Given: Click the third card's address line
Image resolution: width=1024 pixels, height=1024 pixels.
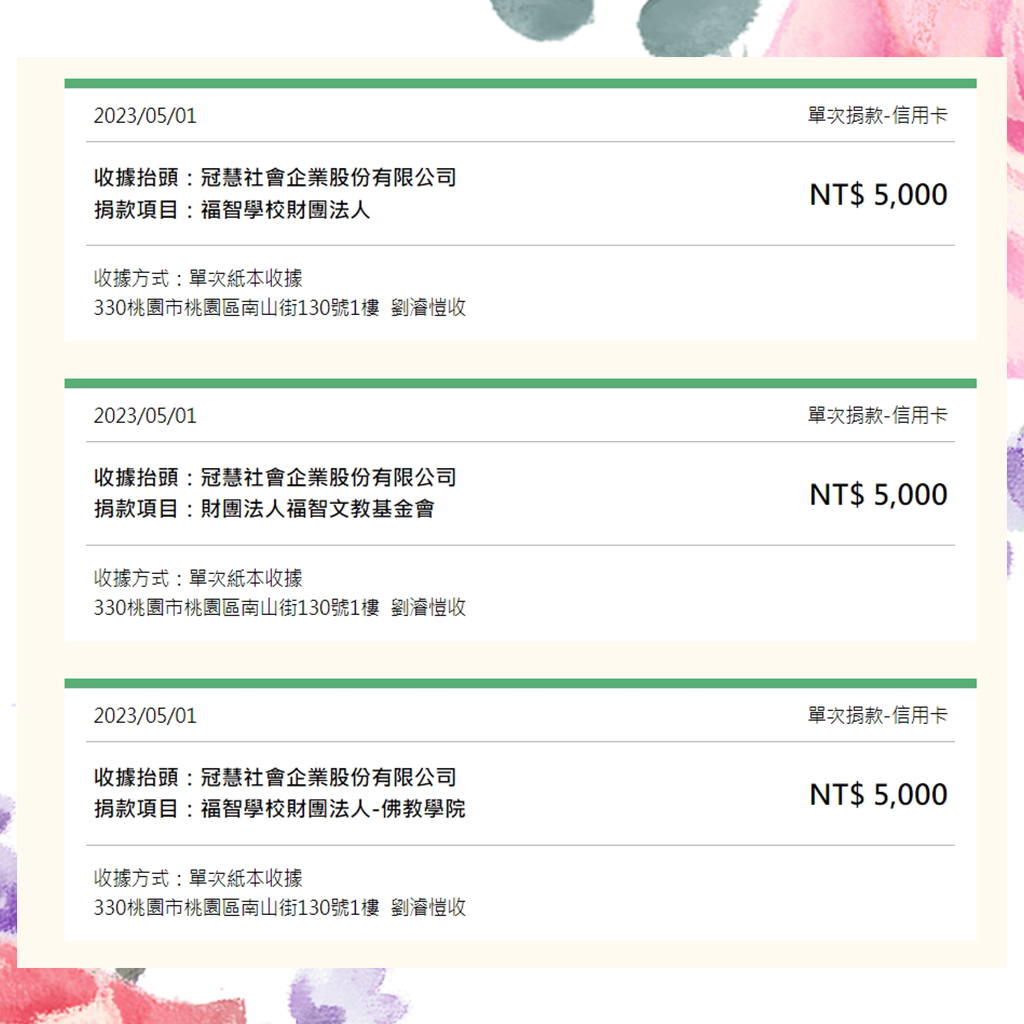Looking at the screenshot, I should [x=280, y=908].
